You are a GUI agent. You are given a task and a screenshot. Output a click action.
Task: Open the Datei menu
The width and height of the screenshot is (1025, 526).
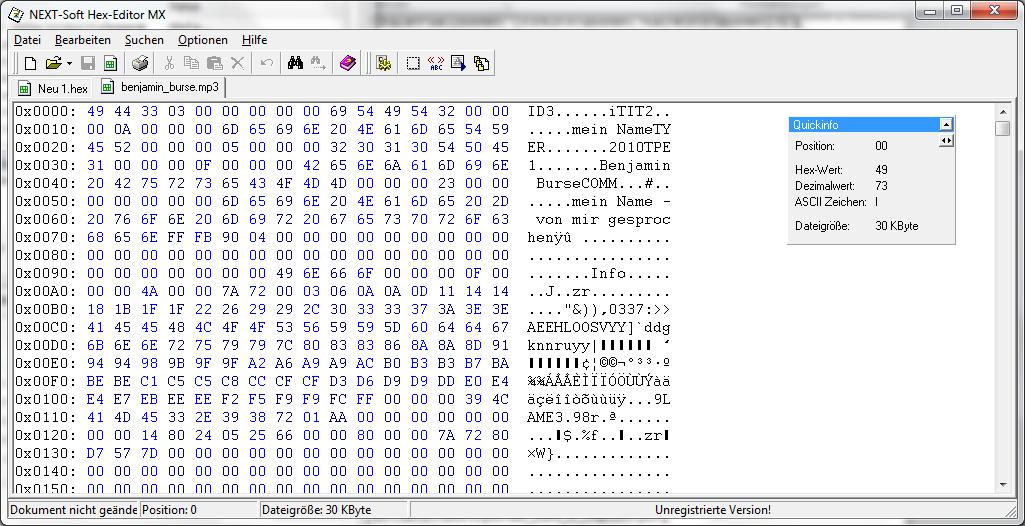[x=27, y=40]
